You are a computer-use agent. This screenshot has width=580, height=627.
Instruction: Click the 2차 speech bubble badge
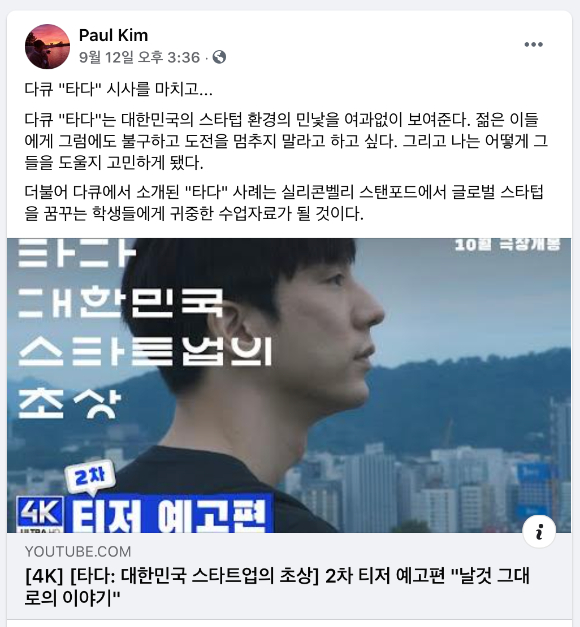[90, 477]
